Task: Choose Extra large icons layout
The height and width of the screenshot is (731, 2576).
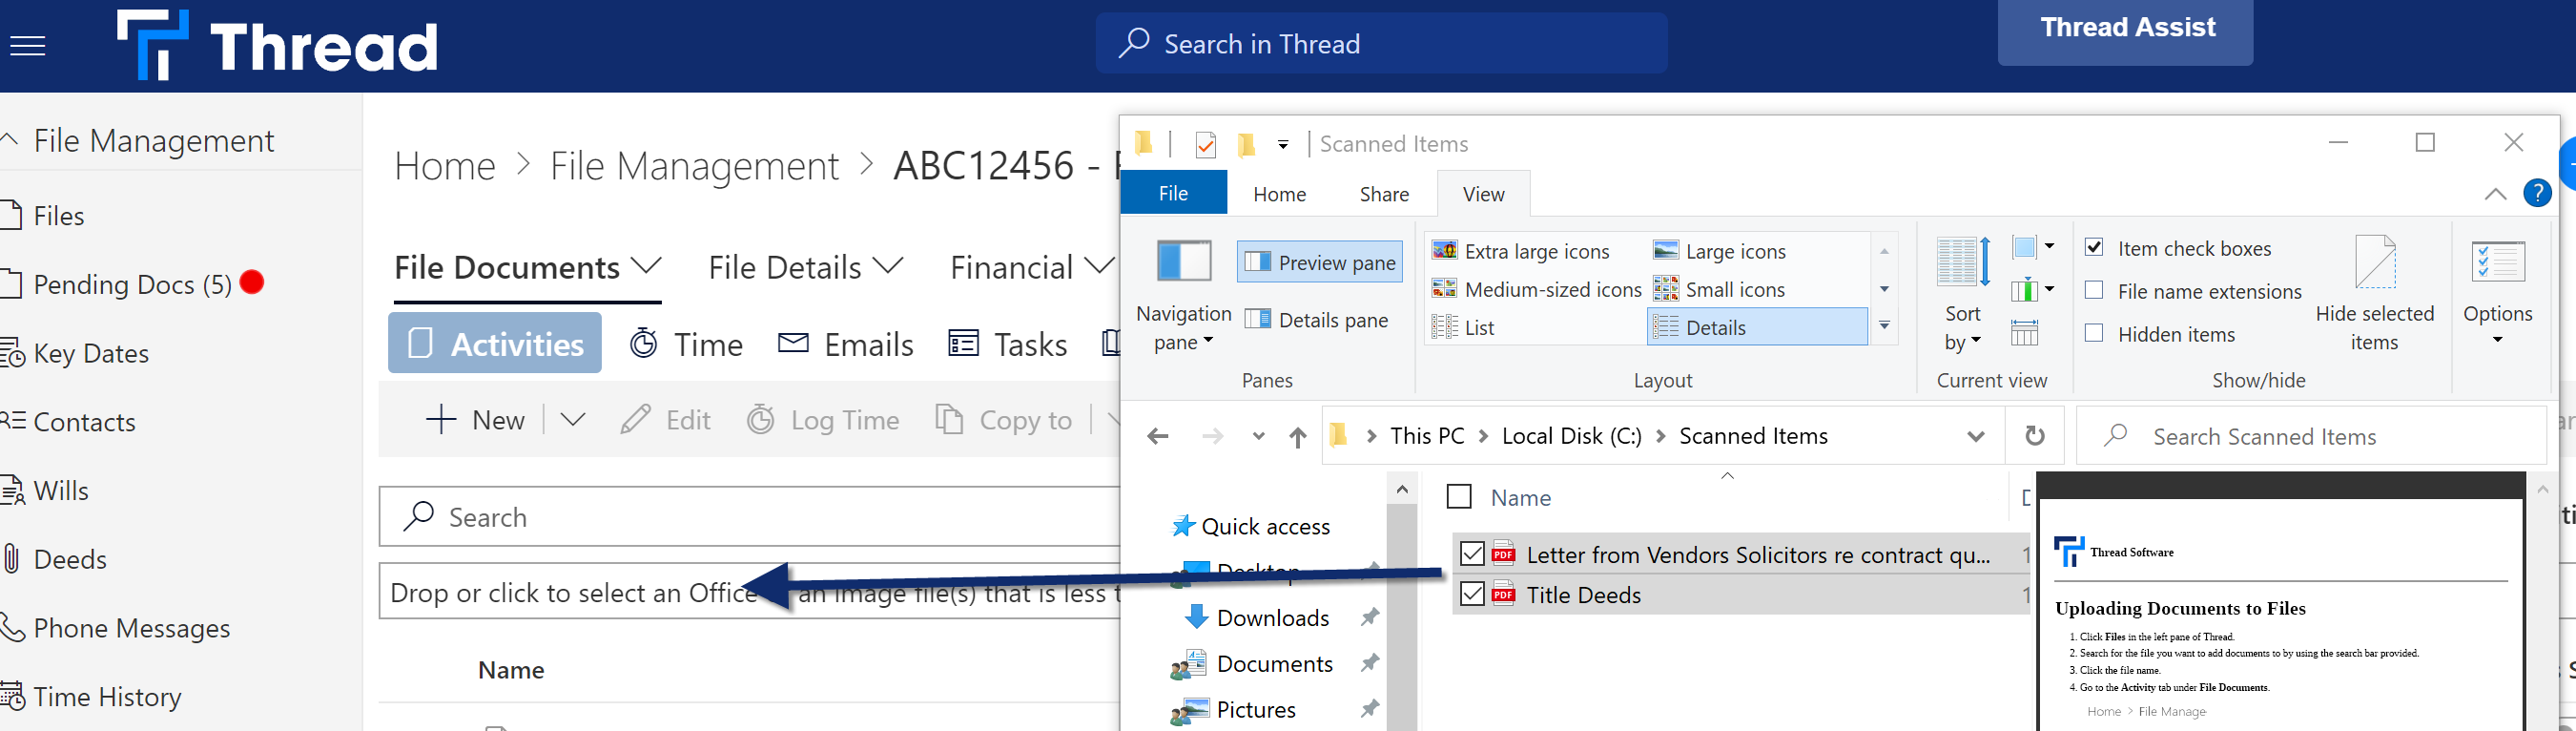Action: (x=1521, y=251)
